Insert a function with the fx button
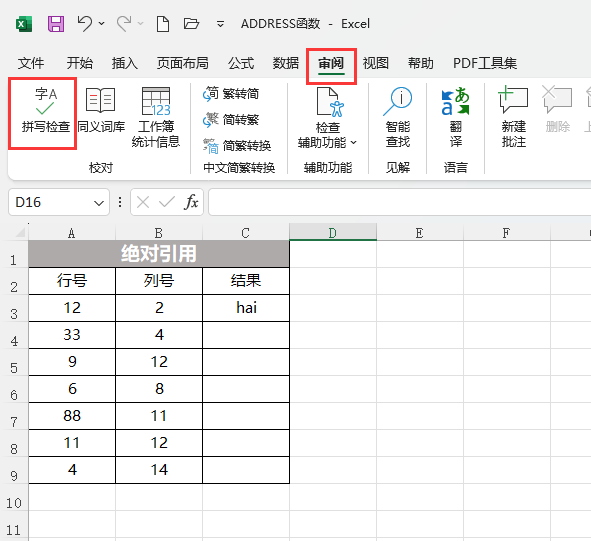591x541 pixels. click(x=191, y=202)
